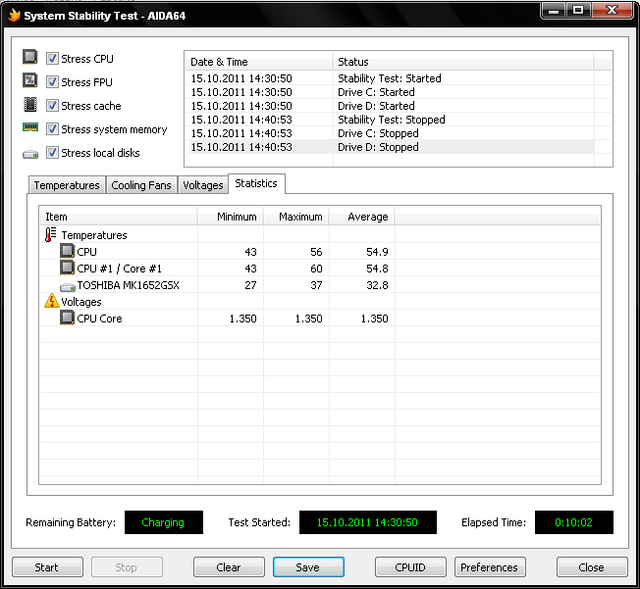The width and height of the screenshot is (640, 589).
Task: Click the warning icon next to Voltages
Action: (52, 301)
